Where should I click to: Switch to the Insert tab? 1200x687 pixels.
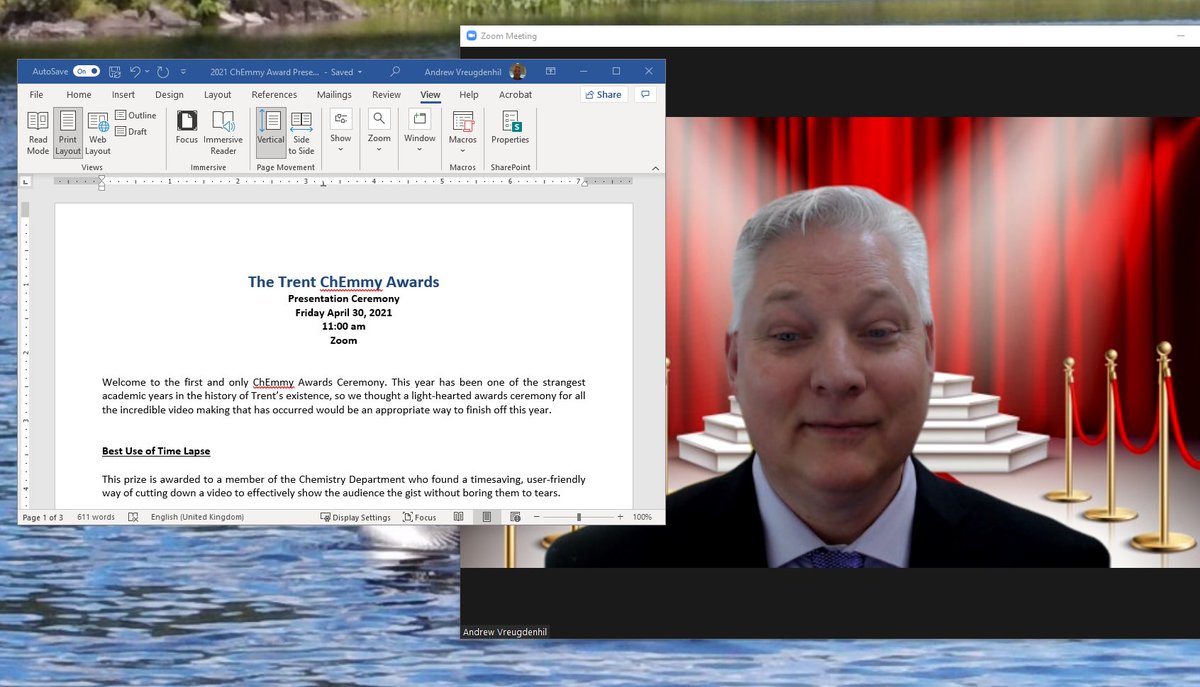(x=123, y=95)
